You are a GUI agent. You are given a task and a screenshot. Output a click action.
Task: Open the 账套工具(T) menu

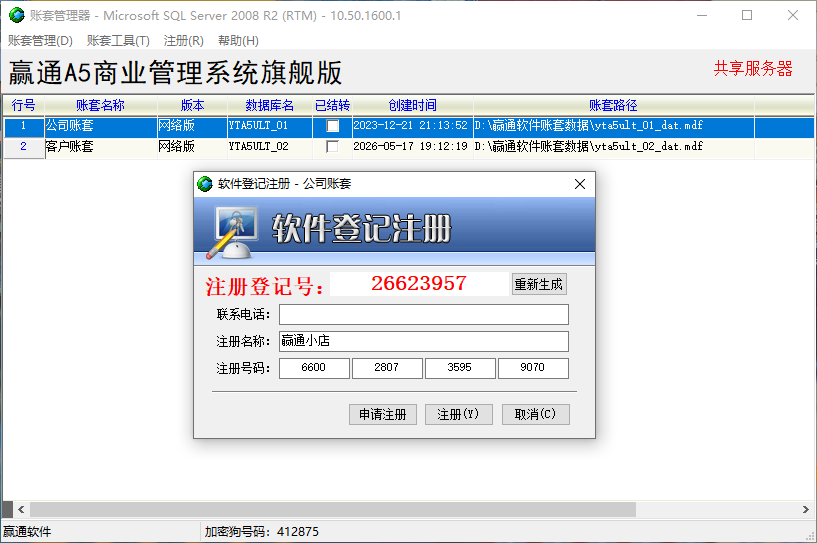(118, 41)
